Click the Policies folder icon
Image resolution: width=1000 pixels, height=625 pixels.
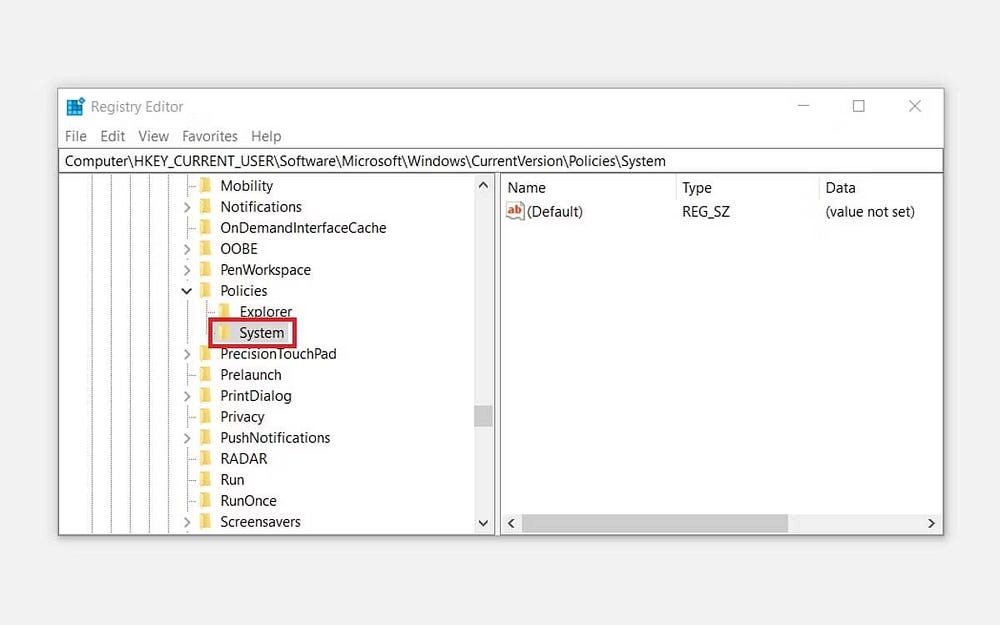pos(207,290)
